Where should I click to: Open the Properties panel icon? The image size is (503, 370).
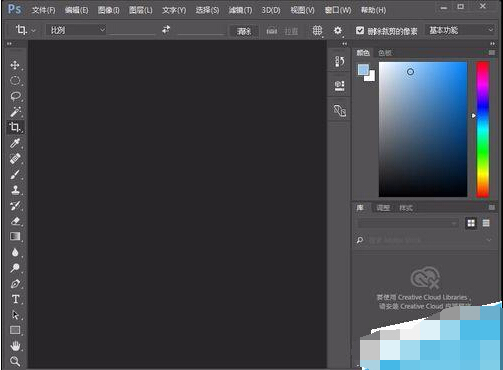click(340, 86)
